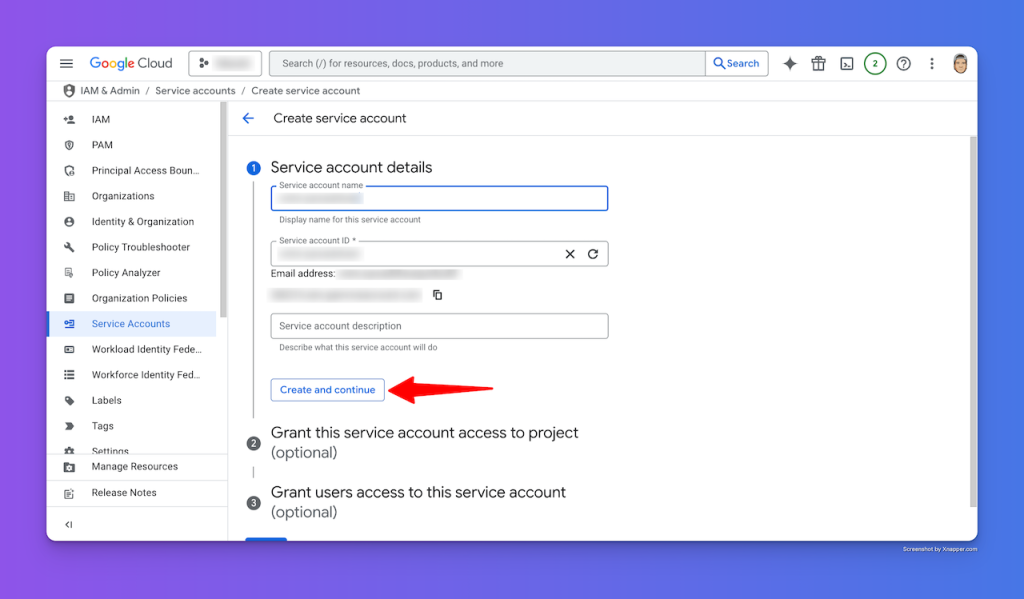Open the help question mark icon
The width and height of the screenshot is (1024, 599).
(904, 63)
